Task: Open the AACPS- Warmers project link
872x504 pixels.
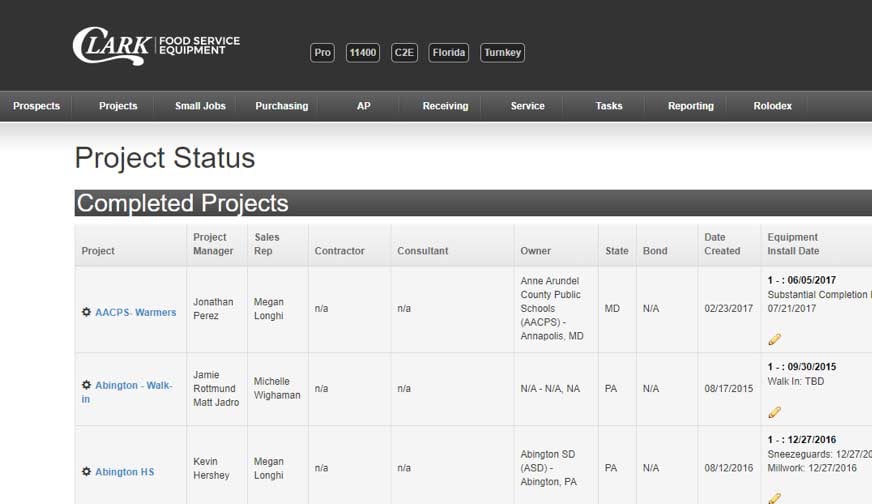Action: [x=135, y=313]
